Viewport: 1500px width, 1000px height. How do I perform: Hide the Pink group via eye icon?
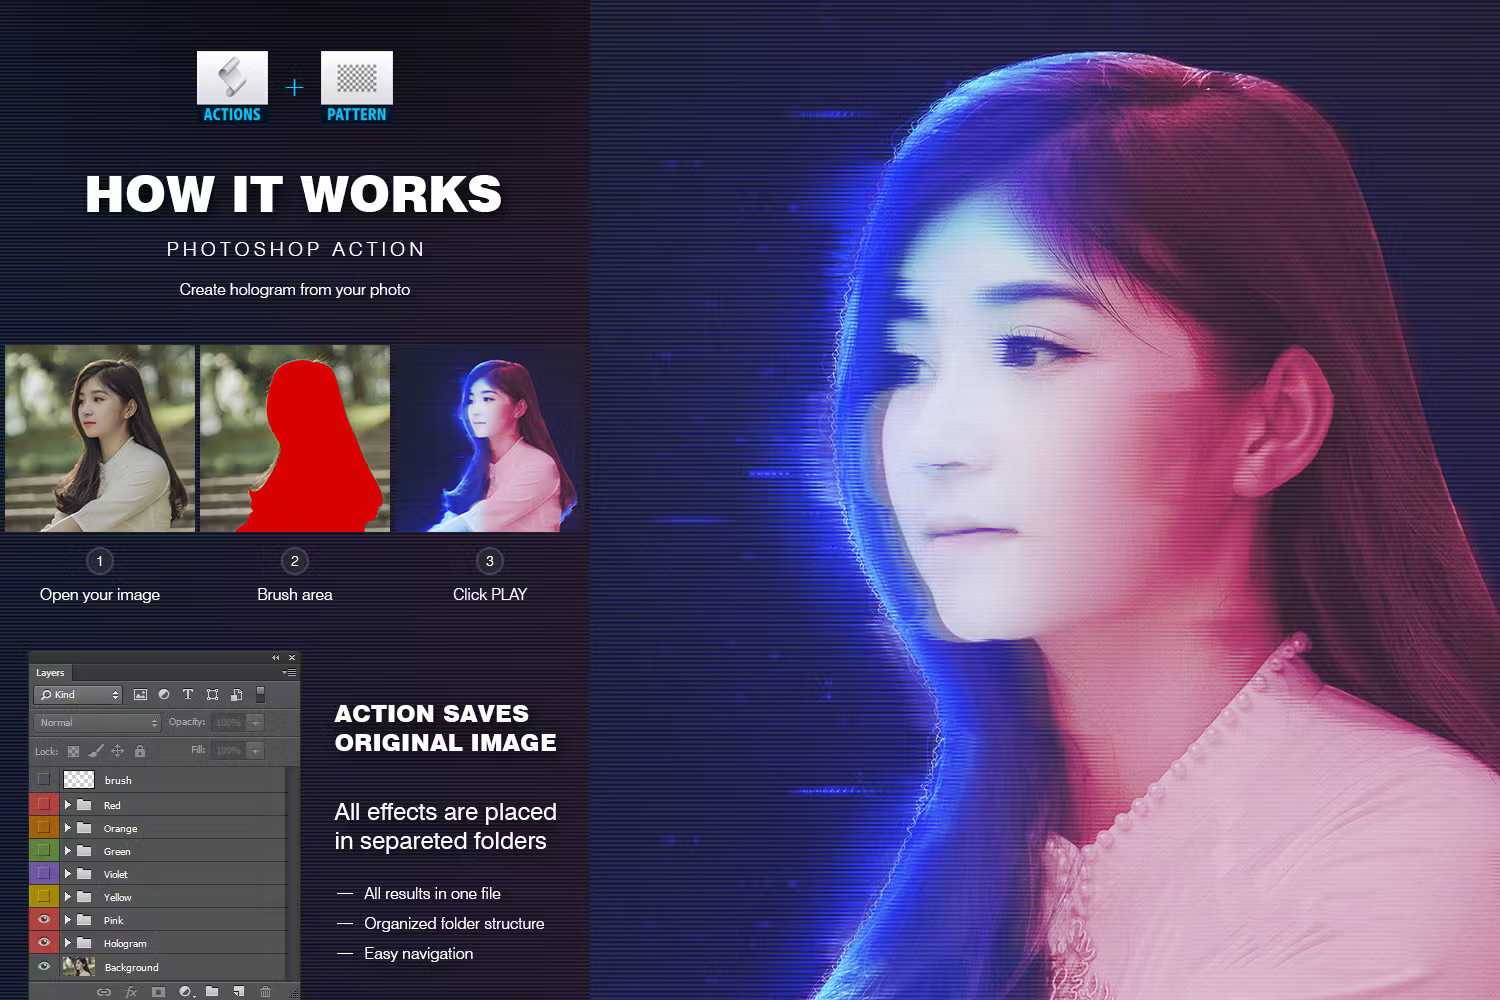point(44,920)
